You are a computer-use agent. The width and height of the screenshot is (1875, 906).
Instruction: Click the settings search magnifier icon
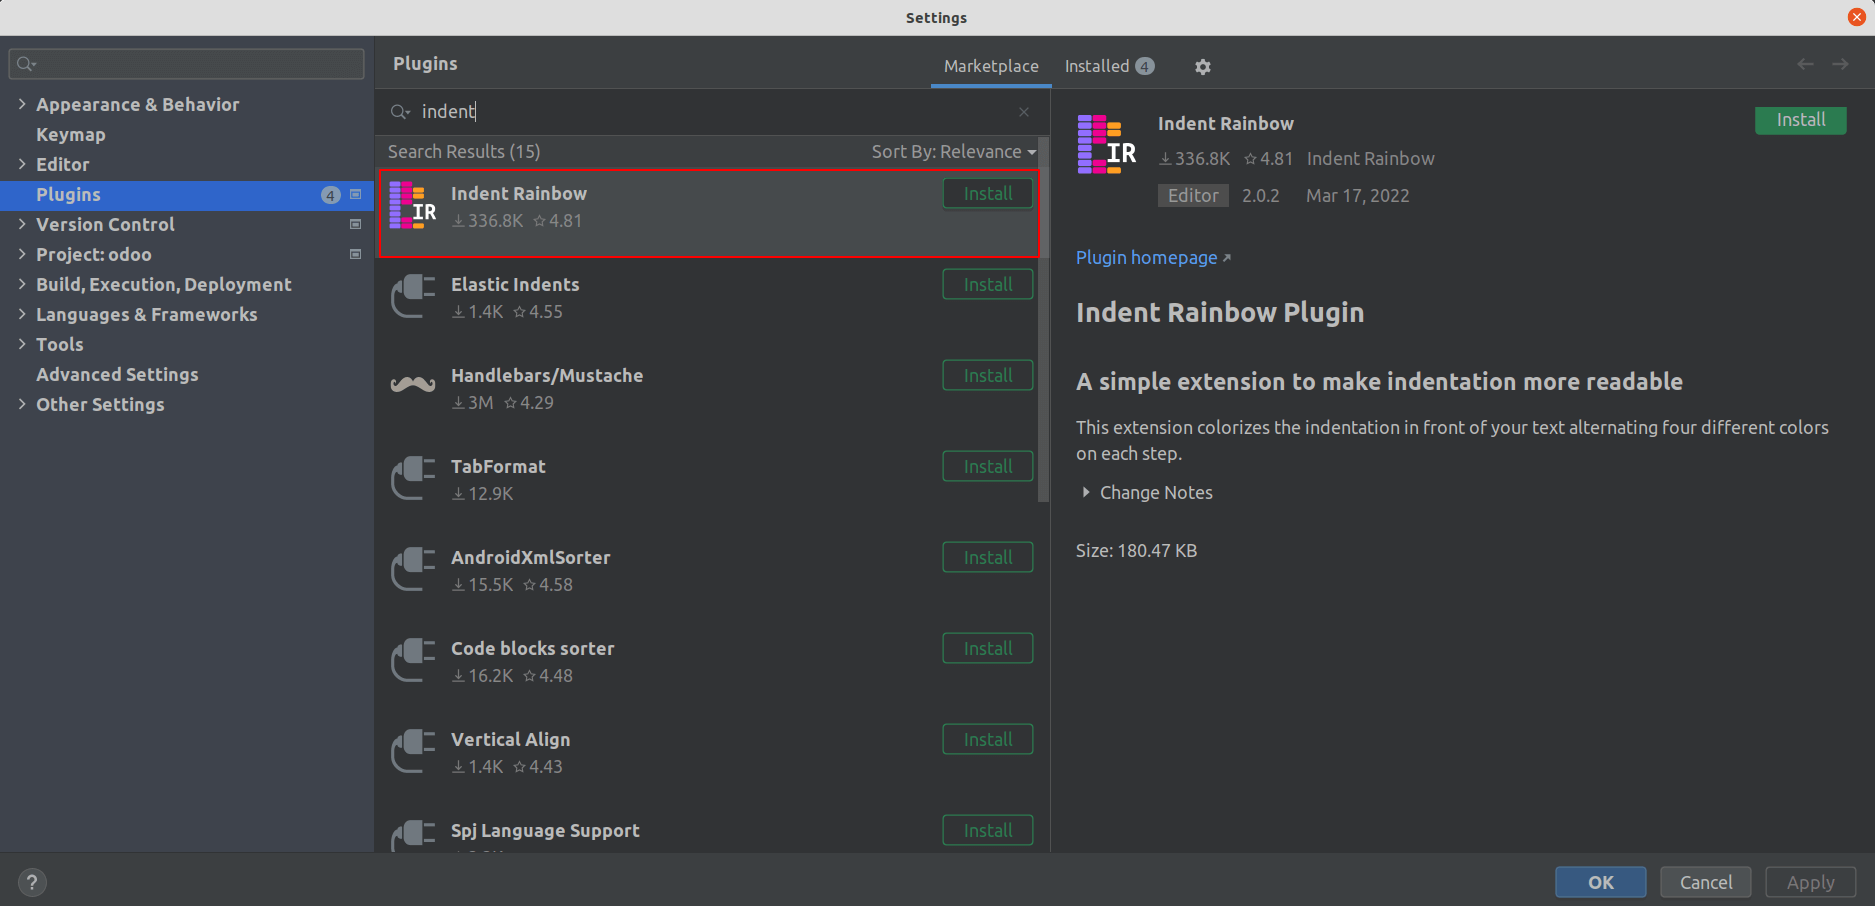pyautogui.click(x=26, y=64)
